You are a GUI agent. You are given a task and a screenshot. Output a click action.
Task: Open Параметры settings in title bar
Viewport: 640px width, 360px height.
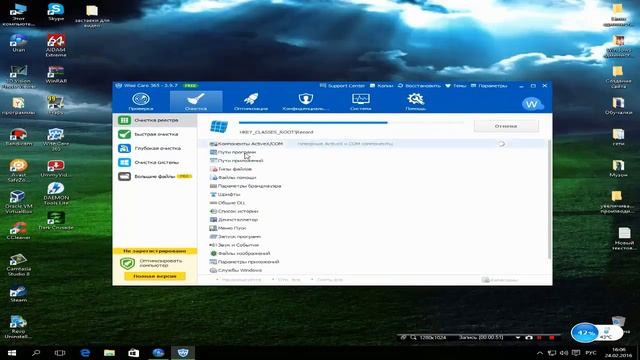(489, 86)
